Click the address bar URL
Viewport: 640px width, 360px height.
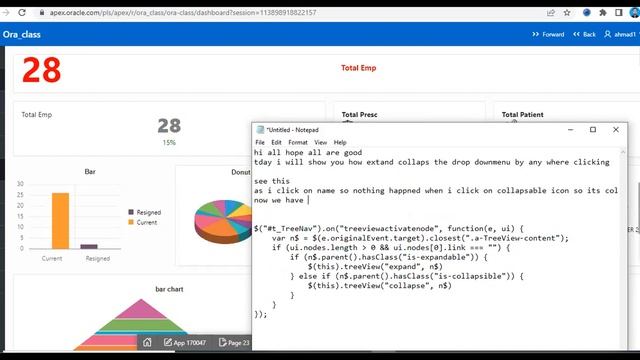183,13
